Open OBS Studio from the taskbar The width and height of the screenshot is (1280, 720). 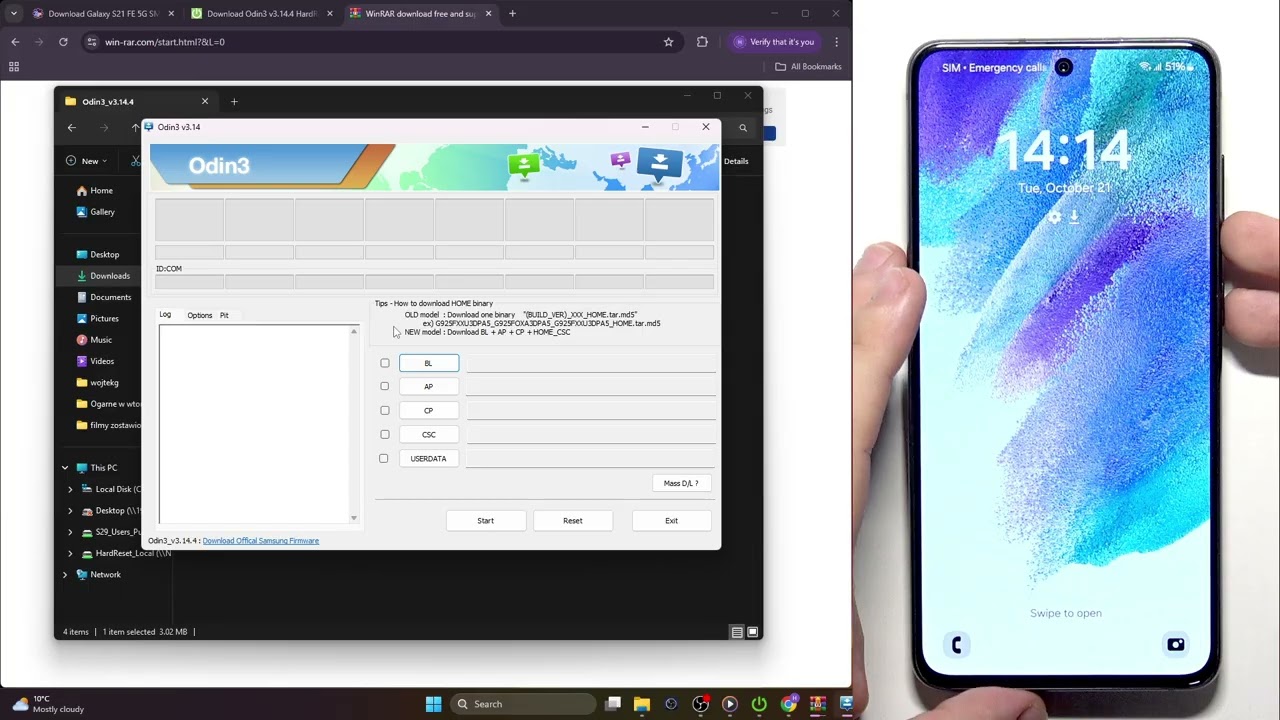pyautogui.click(x=700, y=704)
